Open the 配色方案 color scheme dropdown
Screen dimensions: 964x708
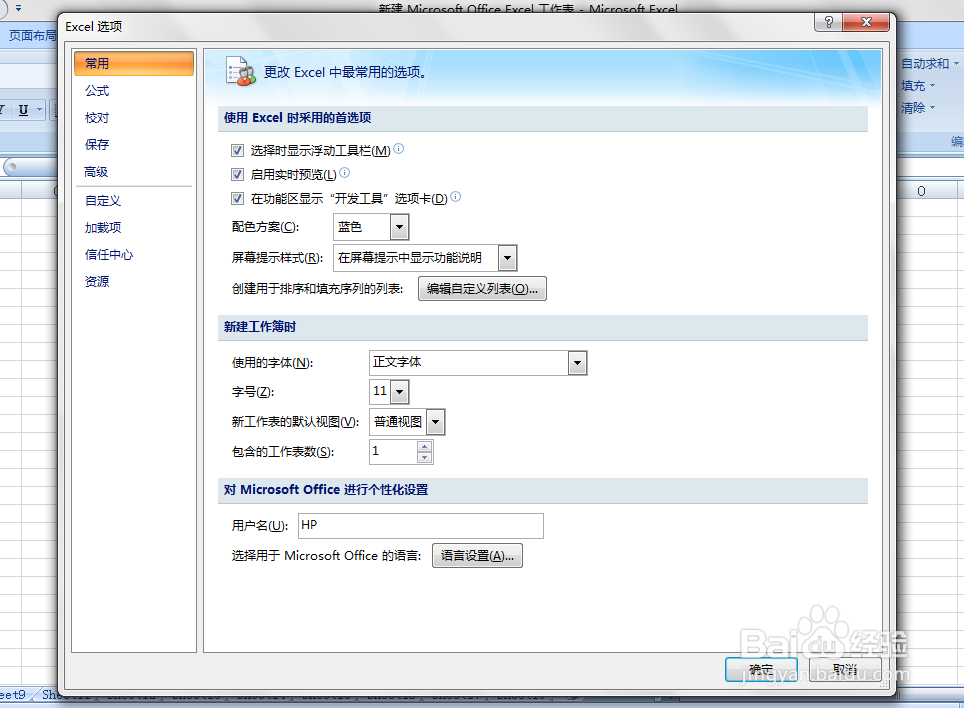click(x=399, y=227)
